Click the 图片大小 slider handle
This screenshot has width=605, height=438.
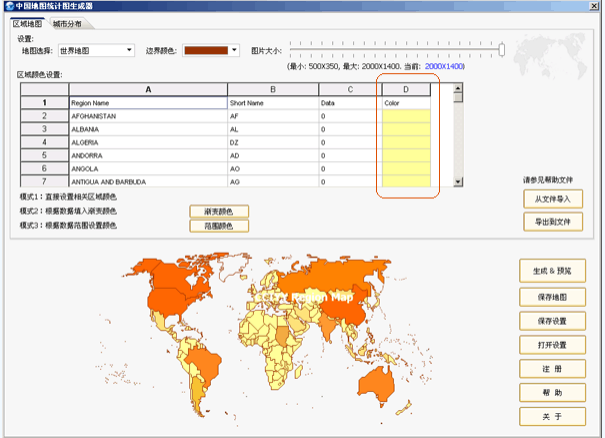click(x=501, y=50)
